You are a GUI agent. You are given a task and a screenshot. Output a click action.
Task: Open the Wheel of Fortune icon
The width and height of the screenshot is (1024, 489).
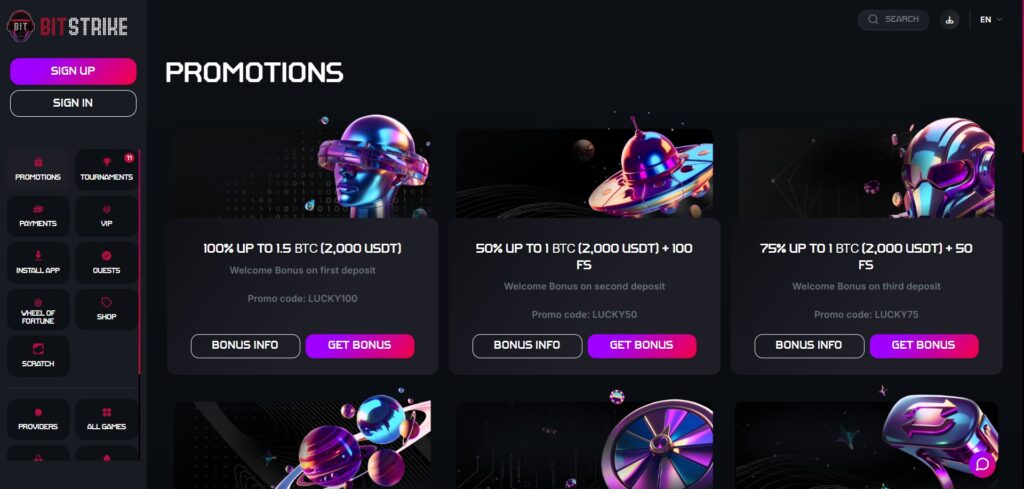[38, 308]
